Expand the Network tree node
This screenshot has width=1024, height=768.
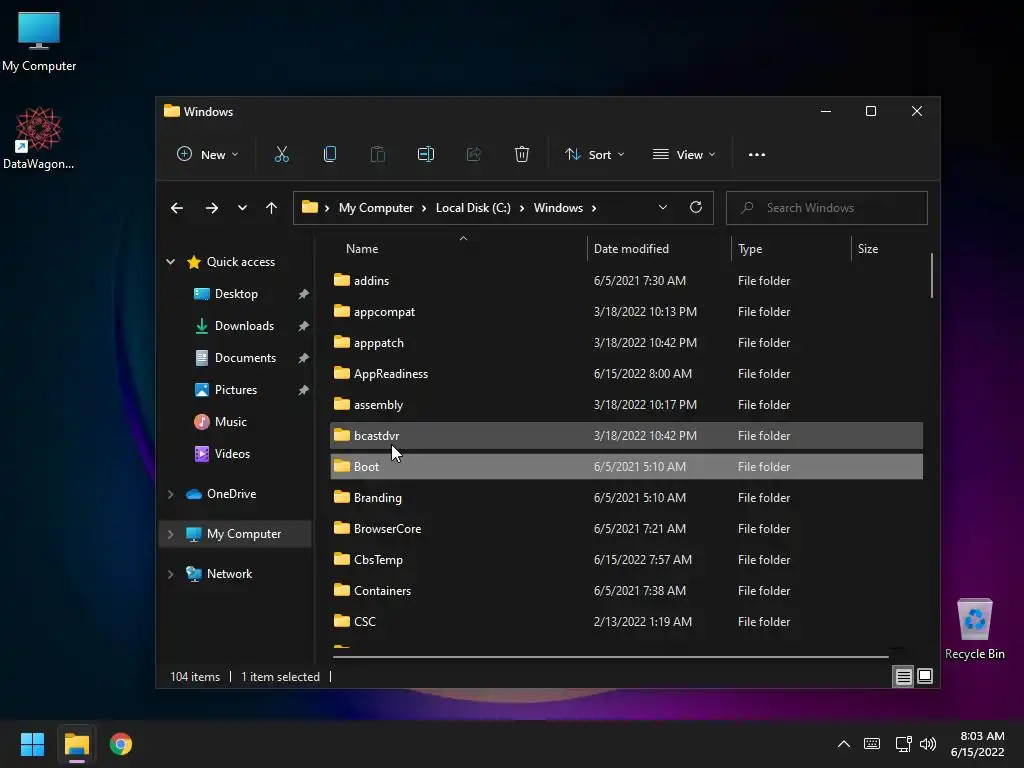(x=170, y=574)
